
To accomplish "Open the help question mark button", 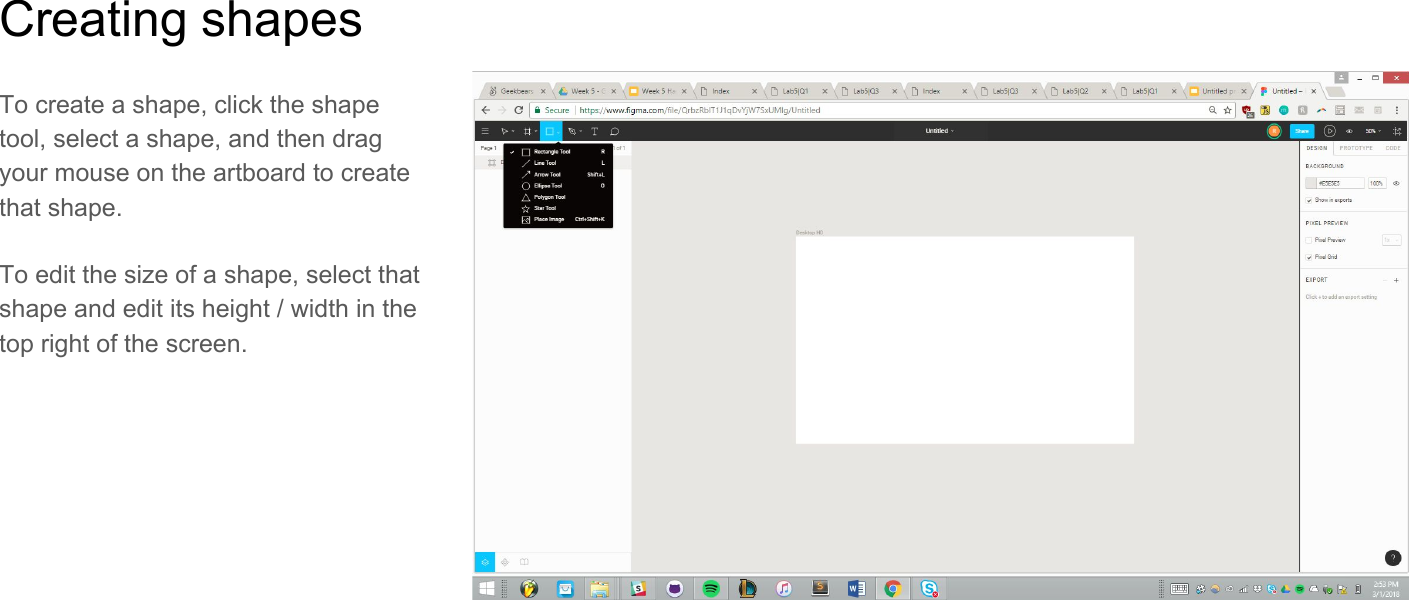I will point(1392,558).
